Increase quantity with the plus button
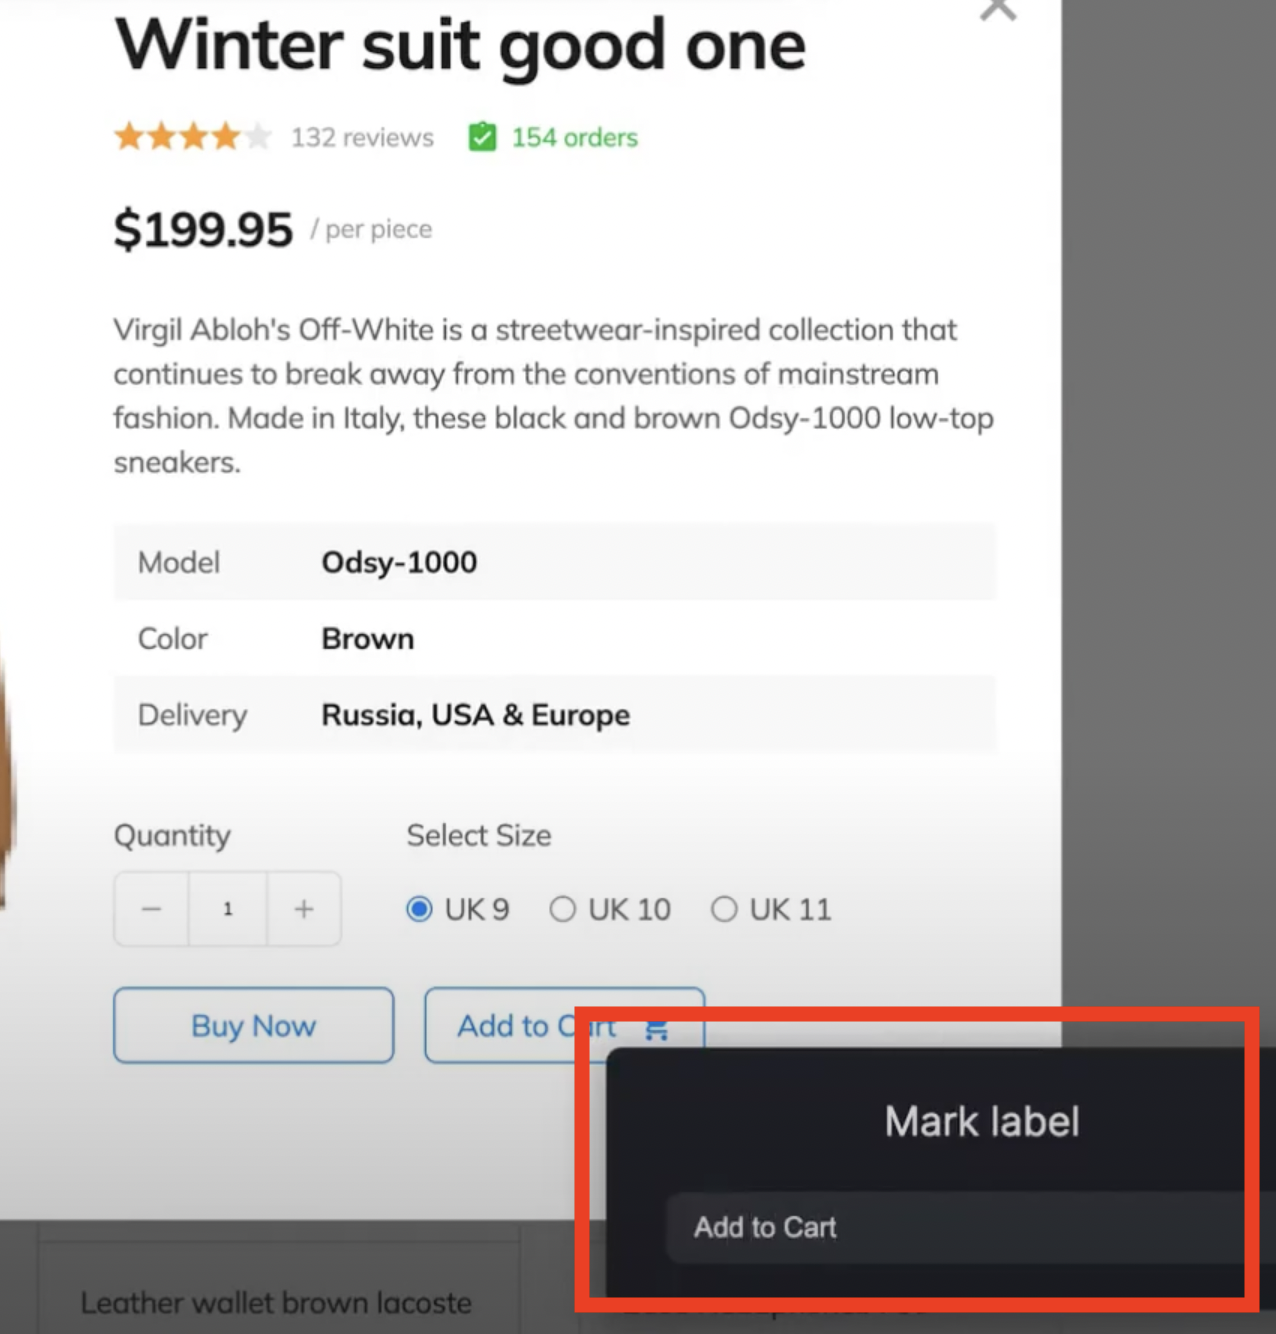The width and height of the screenshot is (1276, 1334). tap(304, 909)
